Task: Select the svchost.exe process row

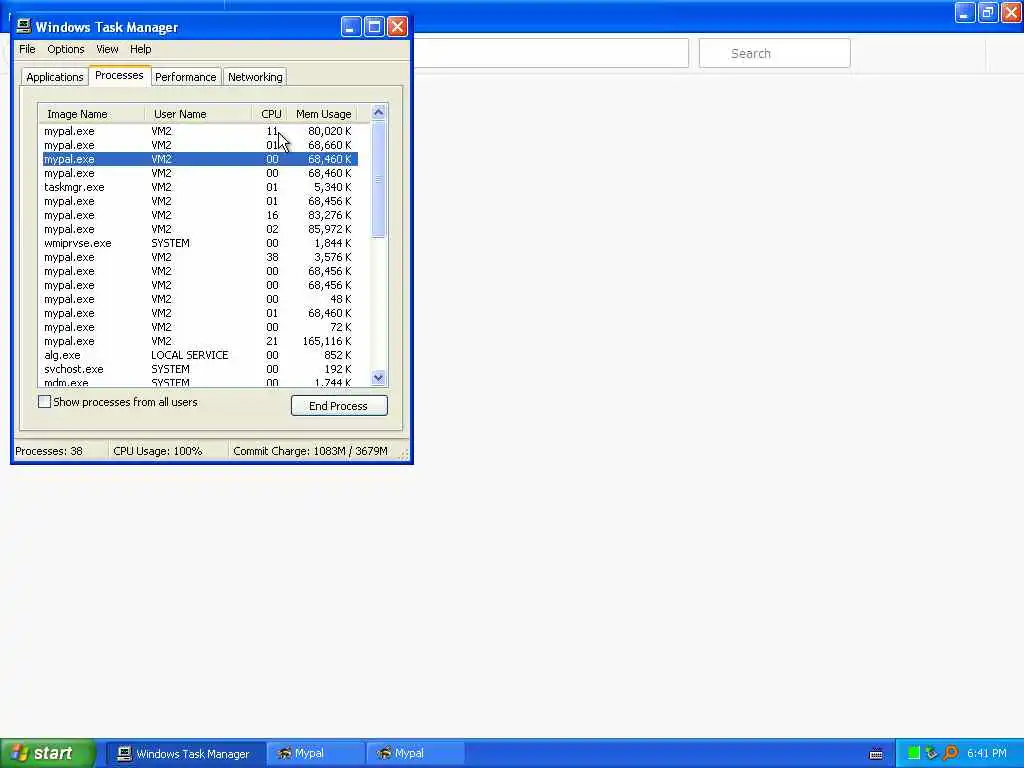Action: tap(200, 369)
